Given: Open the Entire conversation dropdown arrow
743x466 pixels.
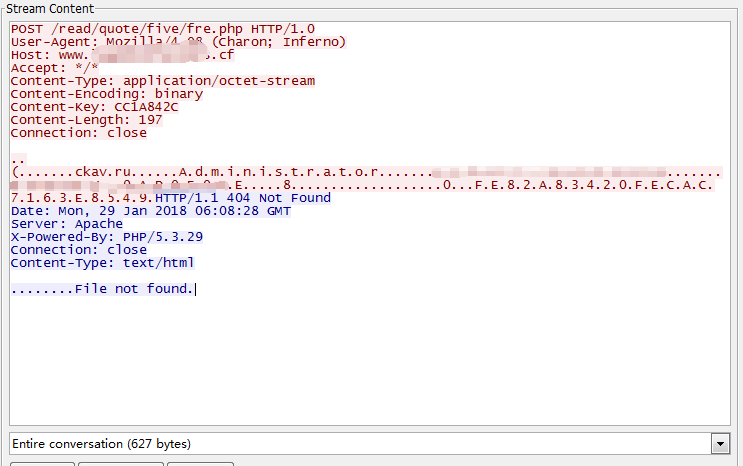Looking at the screenshot, I should tap(720, 444).
